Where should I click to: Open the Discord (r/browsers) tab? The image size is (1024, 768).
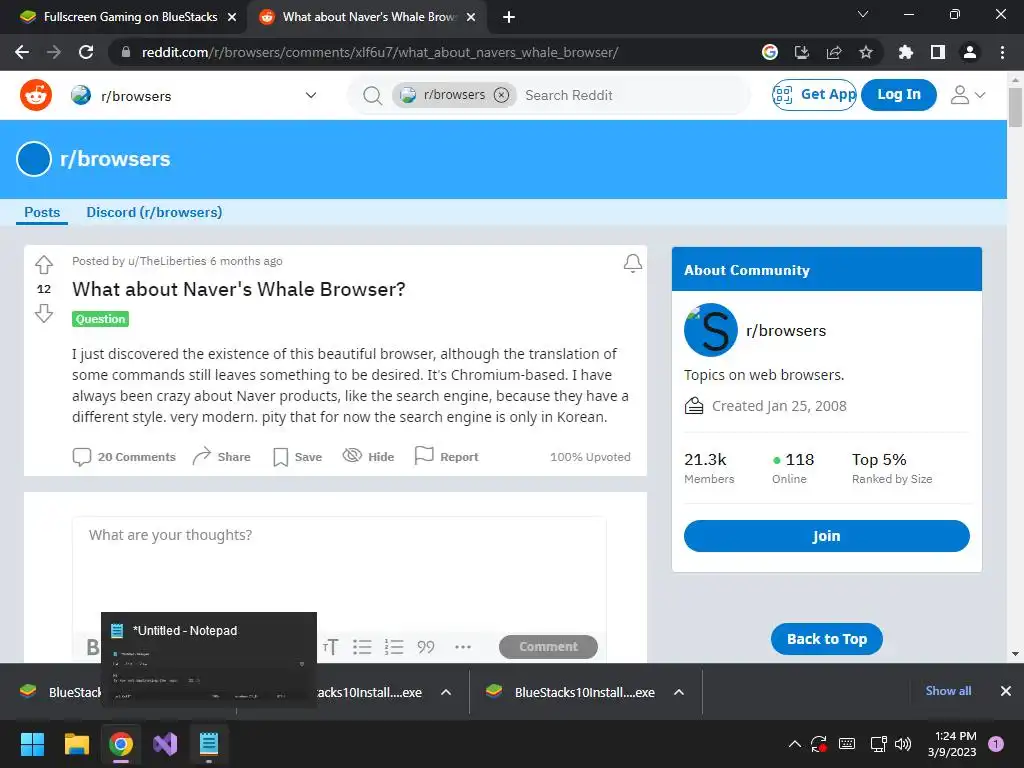point(154,212)
